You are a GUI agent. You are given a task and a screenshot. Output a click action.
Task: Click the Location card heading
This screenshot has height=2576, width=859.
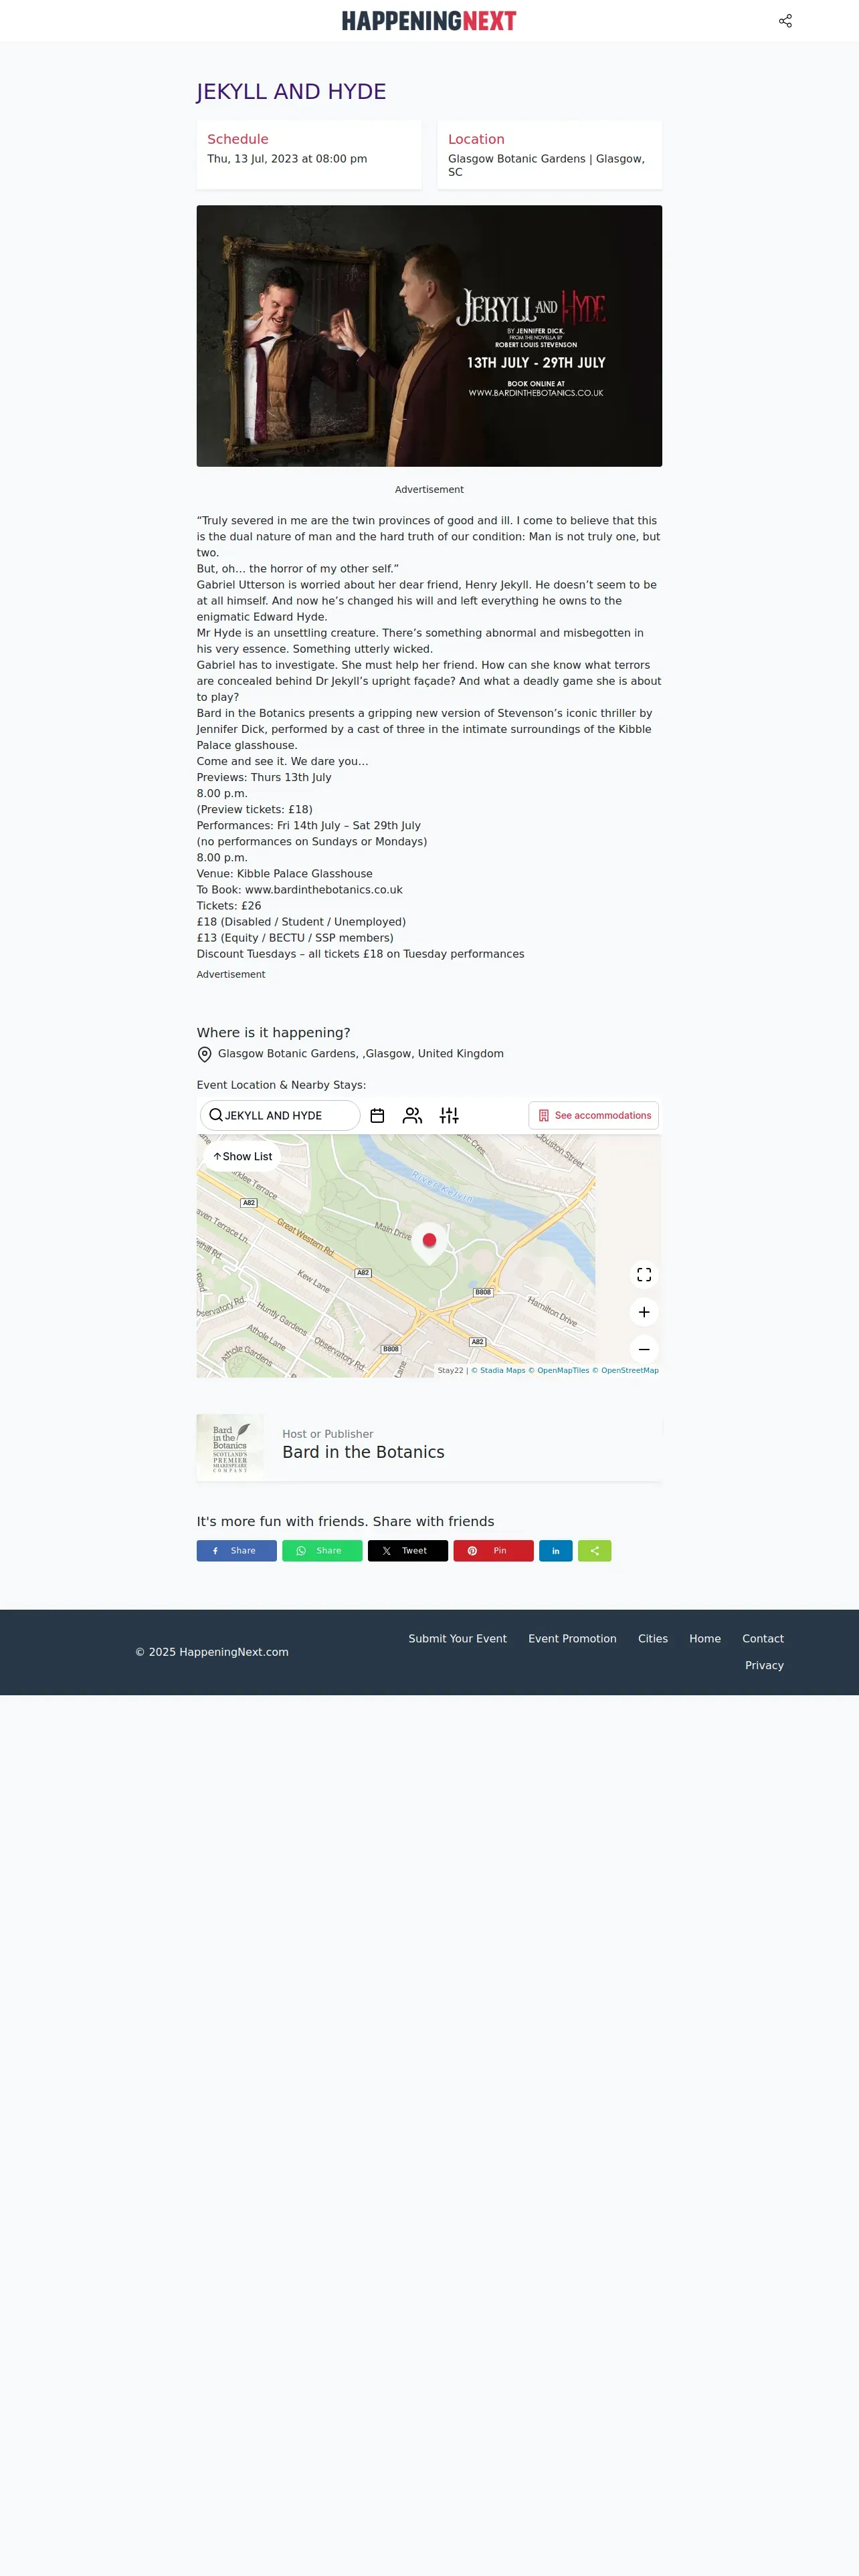click(x=476, y=139)
